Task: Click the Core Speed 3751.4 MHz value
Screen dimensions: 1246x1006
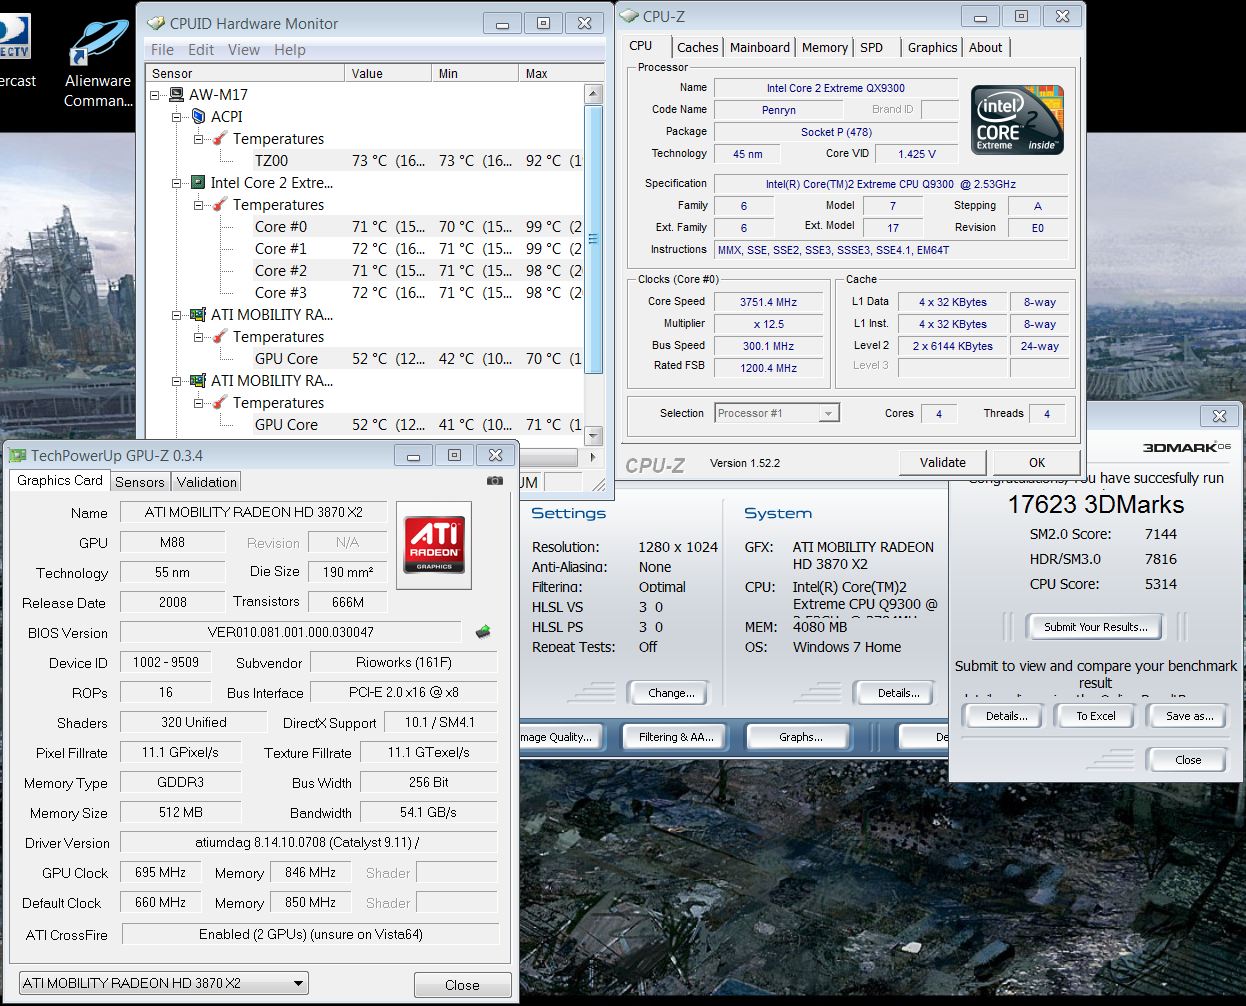Action: (x=768, y=302)
